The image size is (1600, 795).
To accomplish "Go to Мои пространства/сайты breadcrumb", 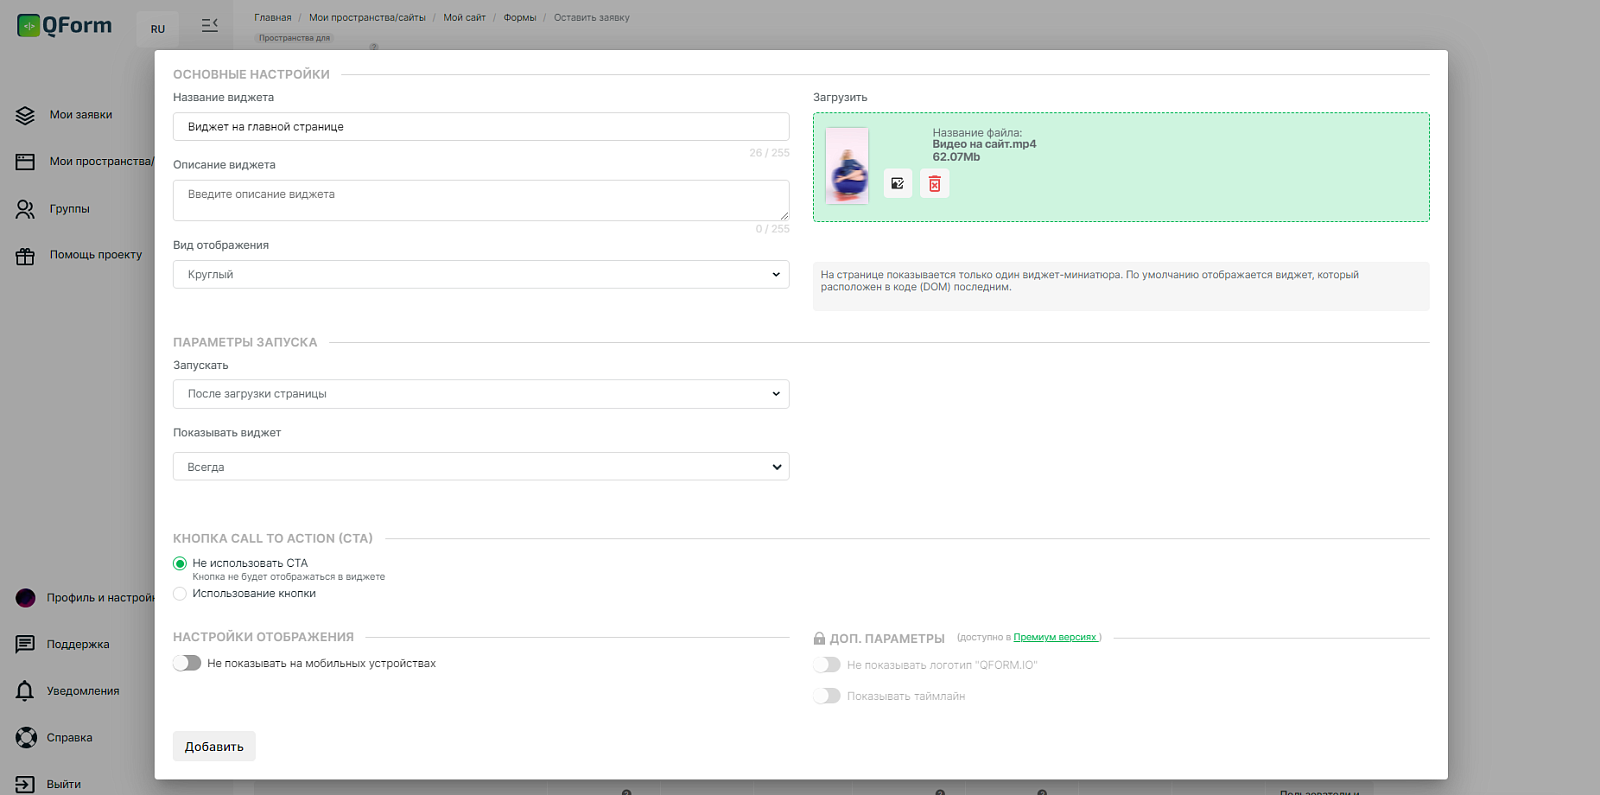I will click(367, 18).
